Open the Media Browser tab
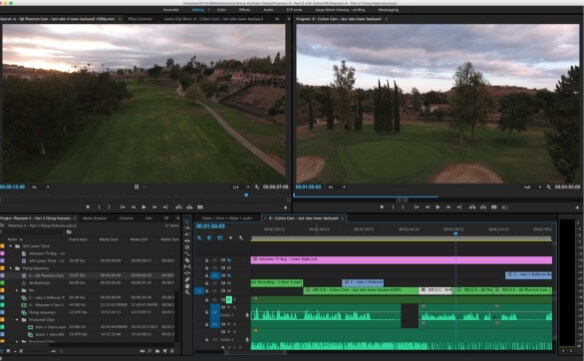This screenshot has width=584, height=361. click(95, 218)
